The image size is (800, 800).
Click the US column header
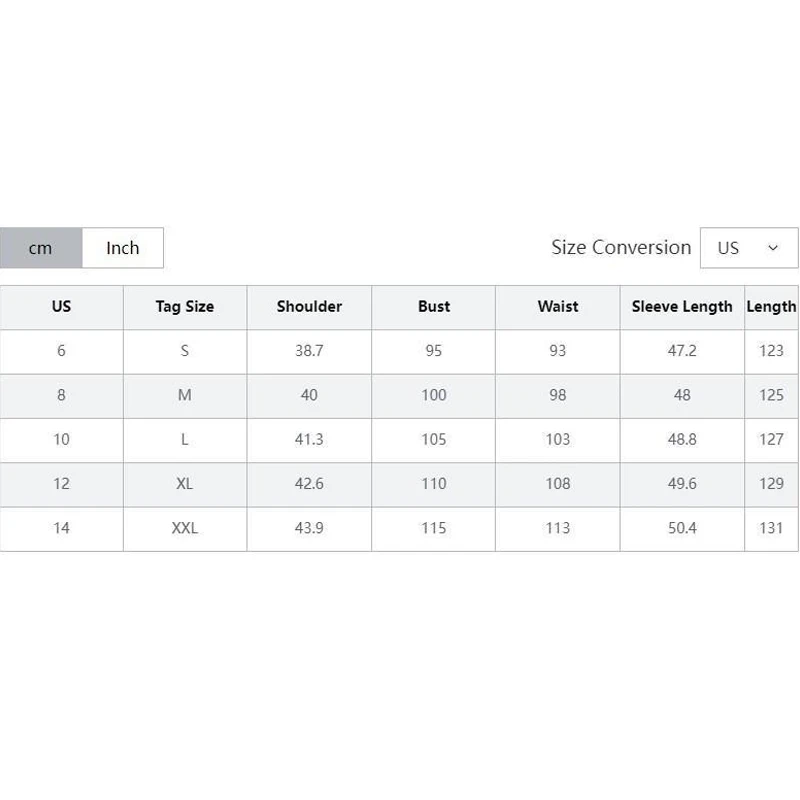click(61, 307)
